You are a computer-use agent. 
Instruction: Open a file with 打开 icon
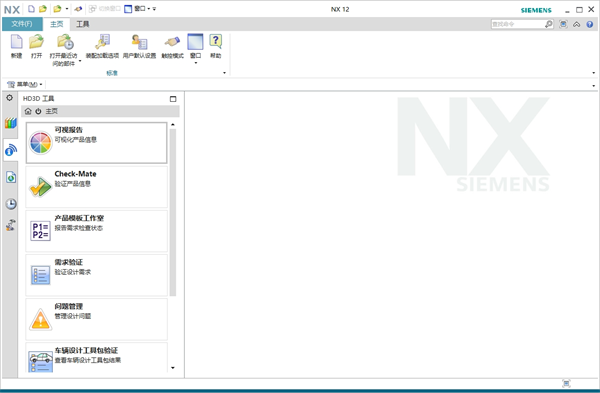click(x=36, y=46)
